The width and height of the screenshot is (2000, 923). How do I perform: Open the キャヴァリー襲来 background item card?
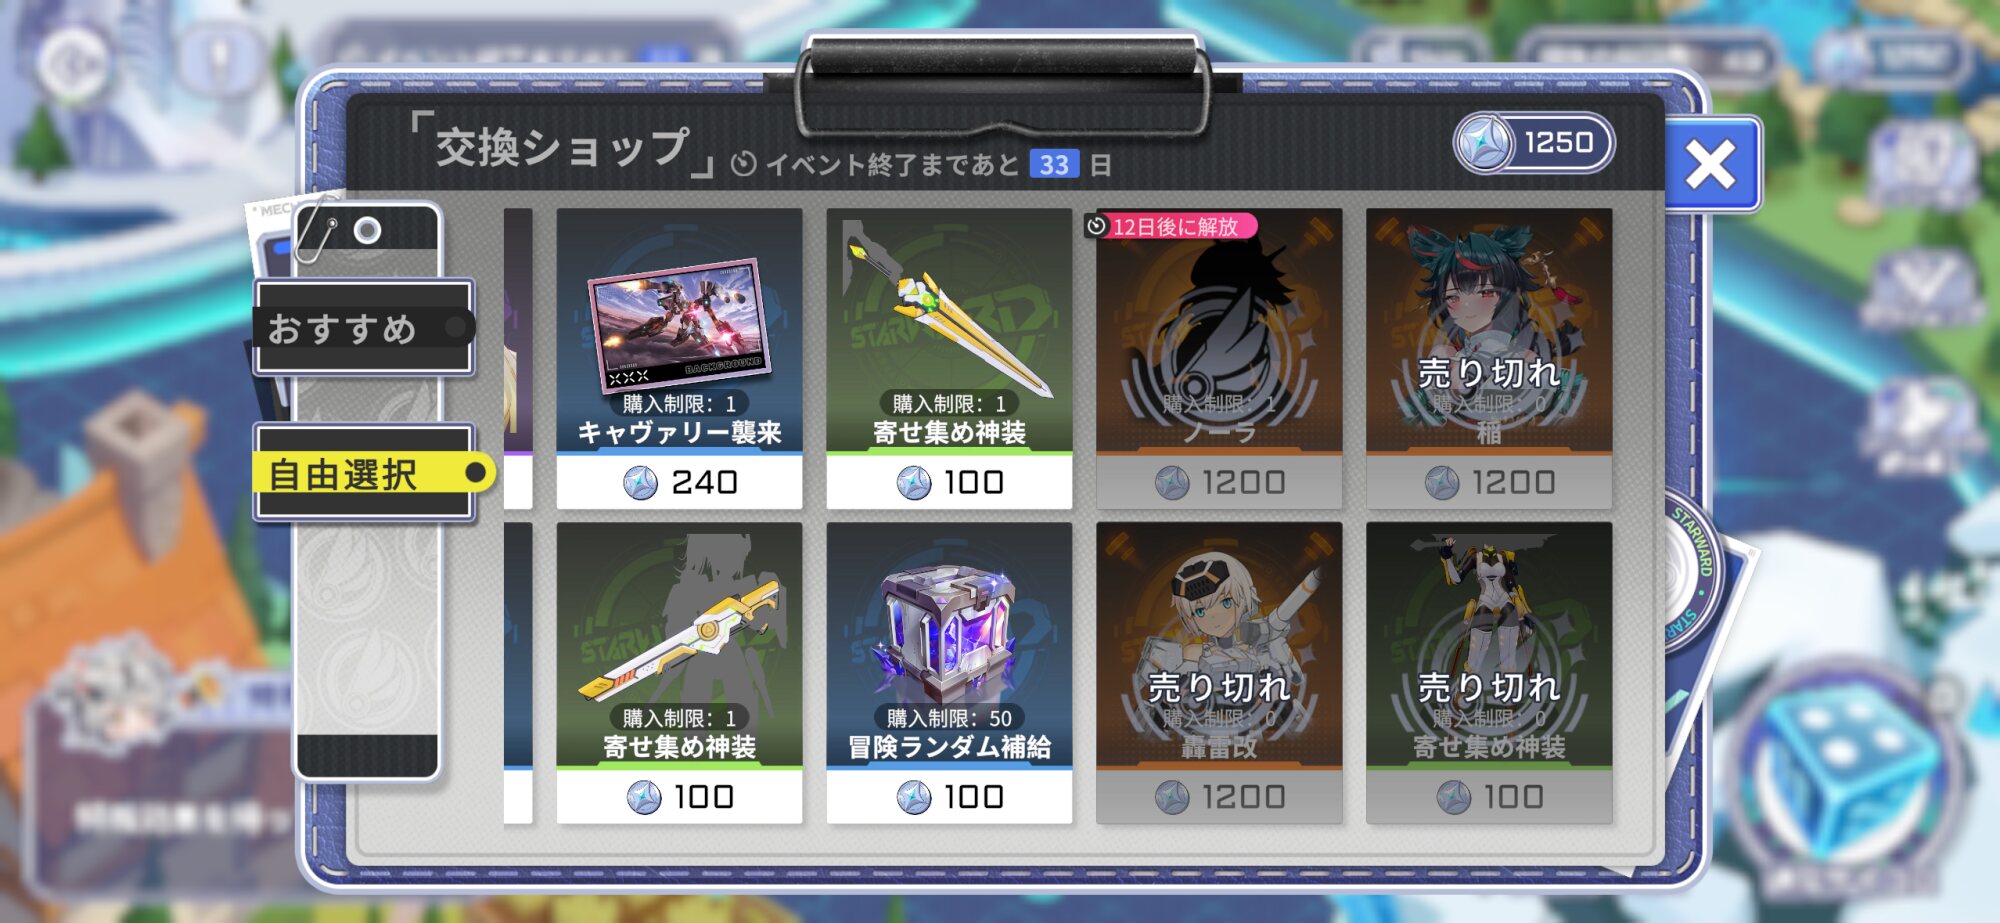679,330
